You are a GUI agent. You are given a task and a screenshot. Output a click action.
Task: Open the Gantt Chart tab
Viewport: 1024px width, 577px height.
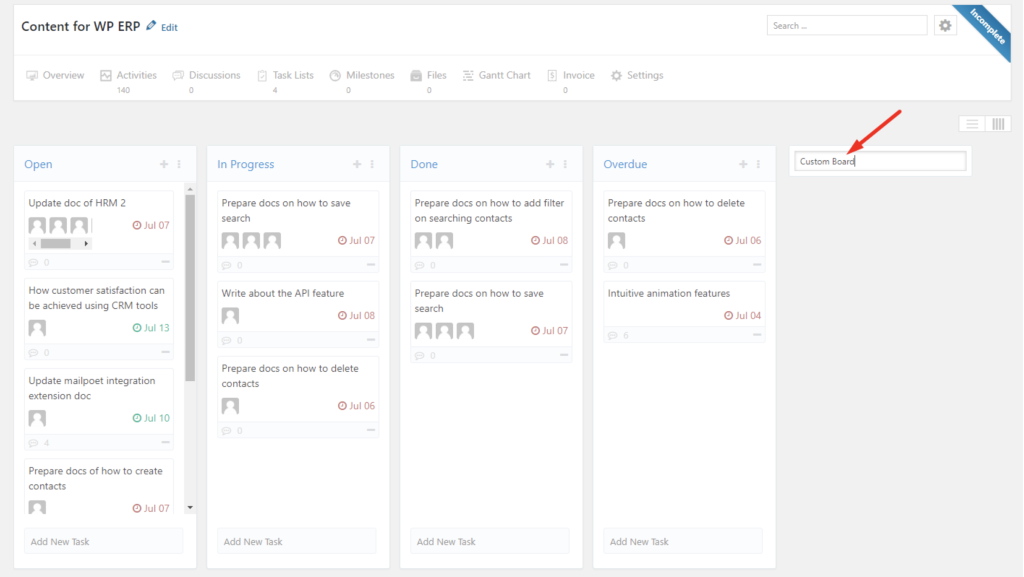coord(497,76)
